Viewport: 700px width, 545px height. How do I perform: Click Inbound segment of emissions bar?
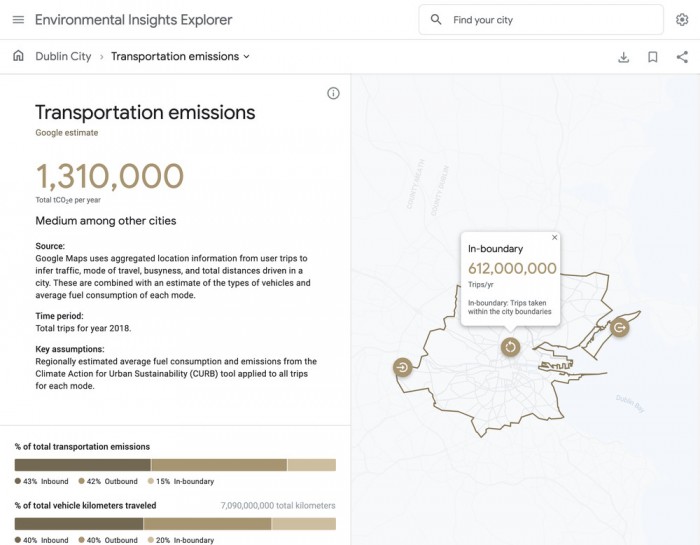pyautogui.click(x=82, y=465)
